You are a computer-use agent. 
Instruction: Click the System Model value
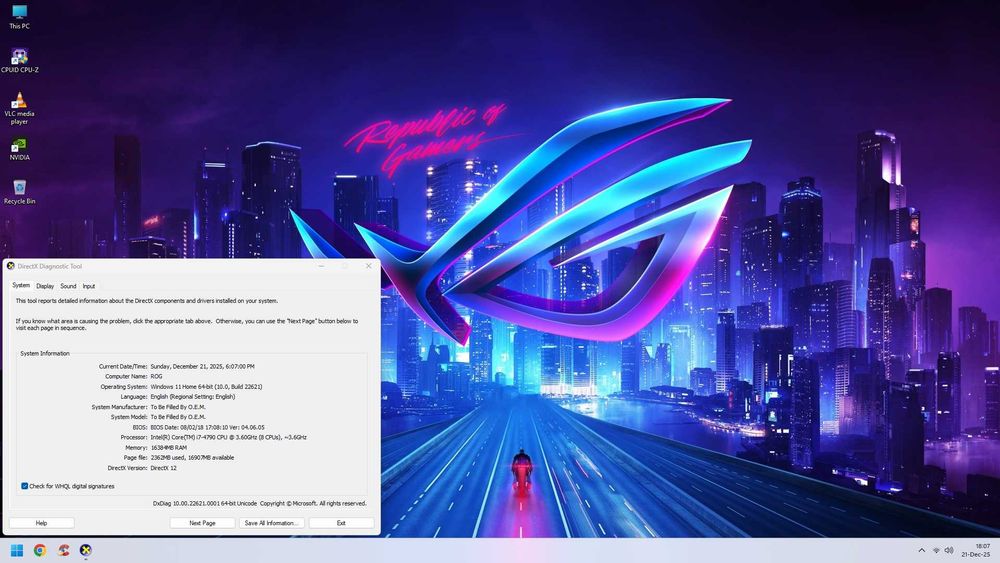click(178, 417)
